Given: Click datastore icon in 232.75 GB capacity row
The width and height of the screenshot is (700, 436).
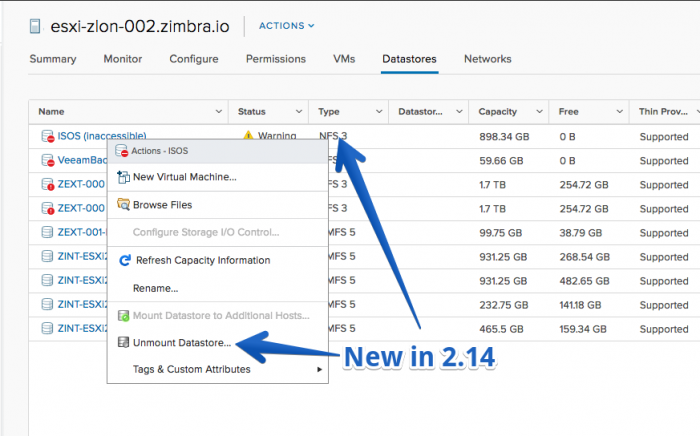Looking at the screenshot, I should click(47, 304).
